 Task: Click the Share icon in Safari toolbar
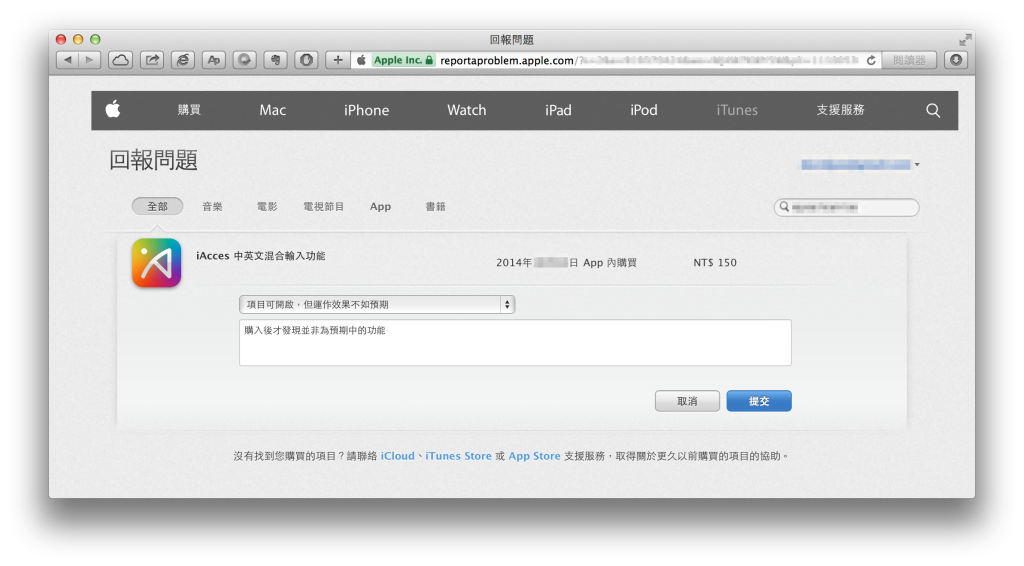pyautogui.click(x=152, y=60)
